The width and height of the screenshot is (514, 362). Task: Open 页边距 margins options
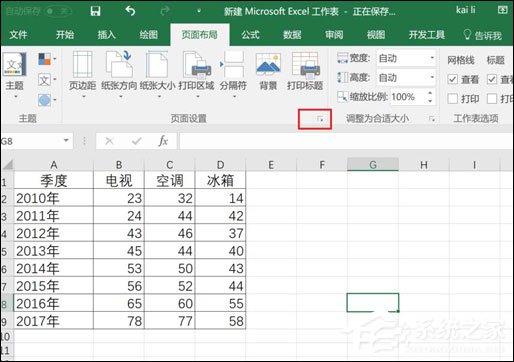pos(82,75)
